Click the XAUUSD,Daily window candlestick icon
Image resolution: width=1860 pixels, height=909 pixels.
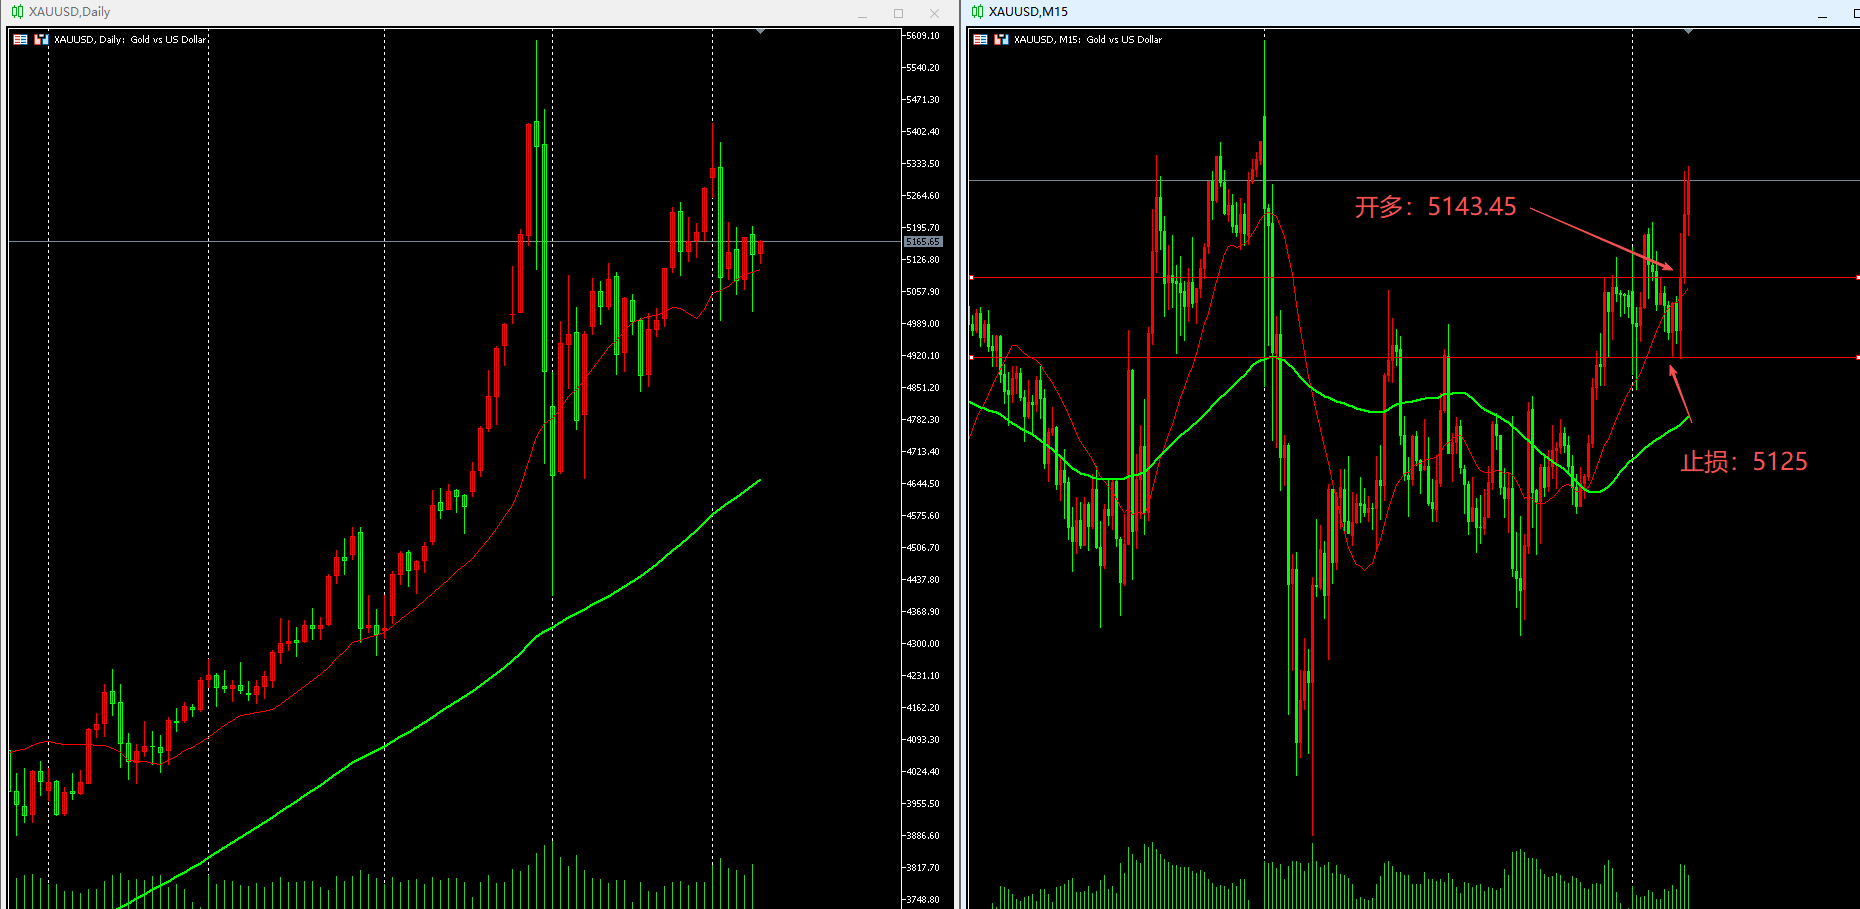point(17,12)
